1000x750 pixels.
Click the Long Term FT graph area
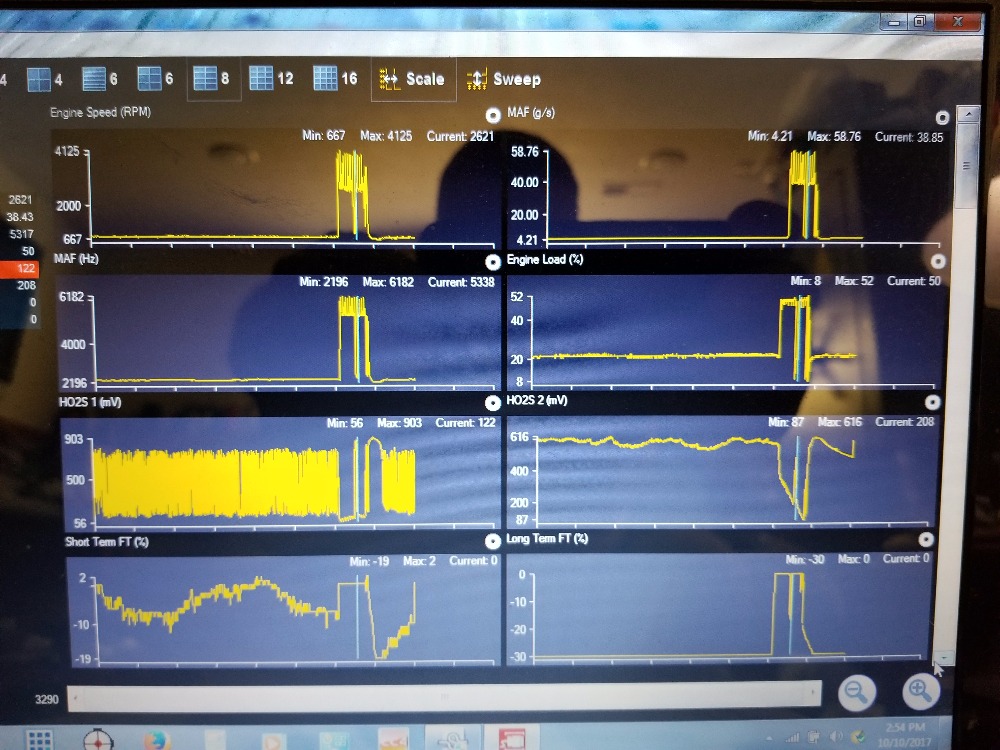(720, 612)
